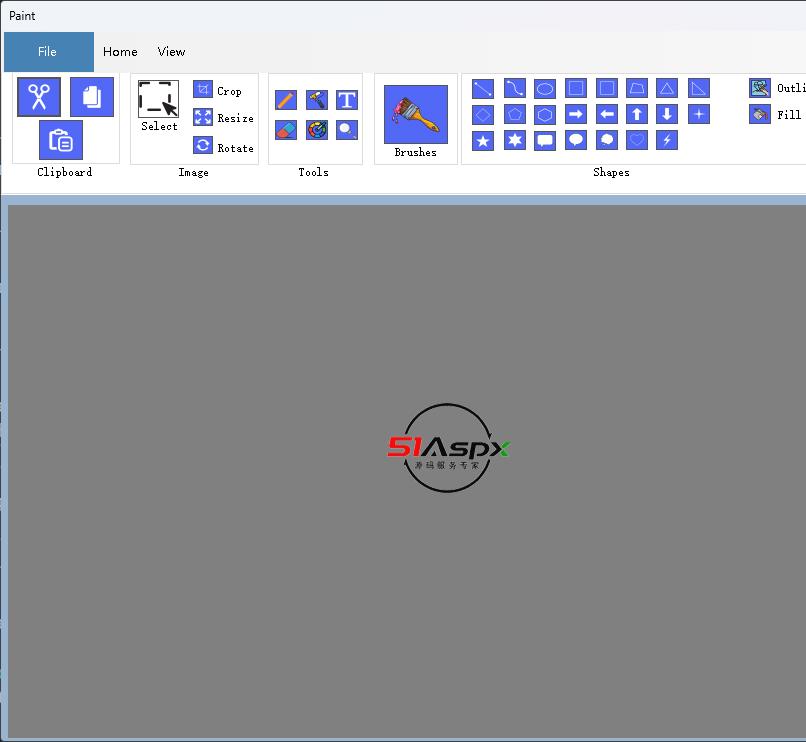Image resolution: width=806 pixels, height=742 pixels.
Task: Select the lightning bolt shape
Action: [667, 140]
